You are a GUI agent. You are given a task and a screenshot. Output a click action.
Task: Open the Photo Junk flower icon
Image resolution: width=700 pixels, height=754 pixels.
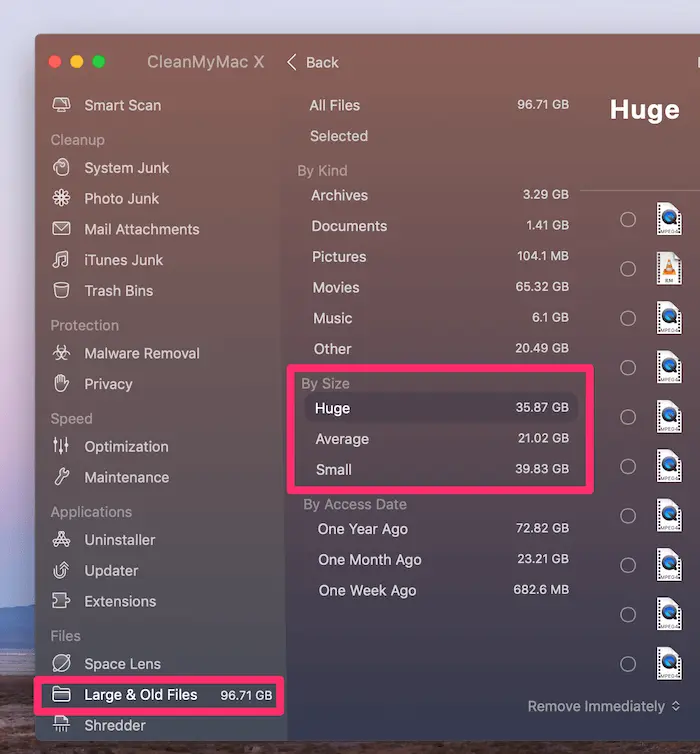tap(62, 199)
